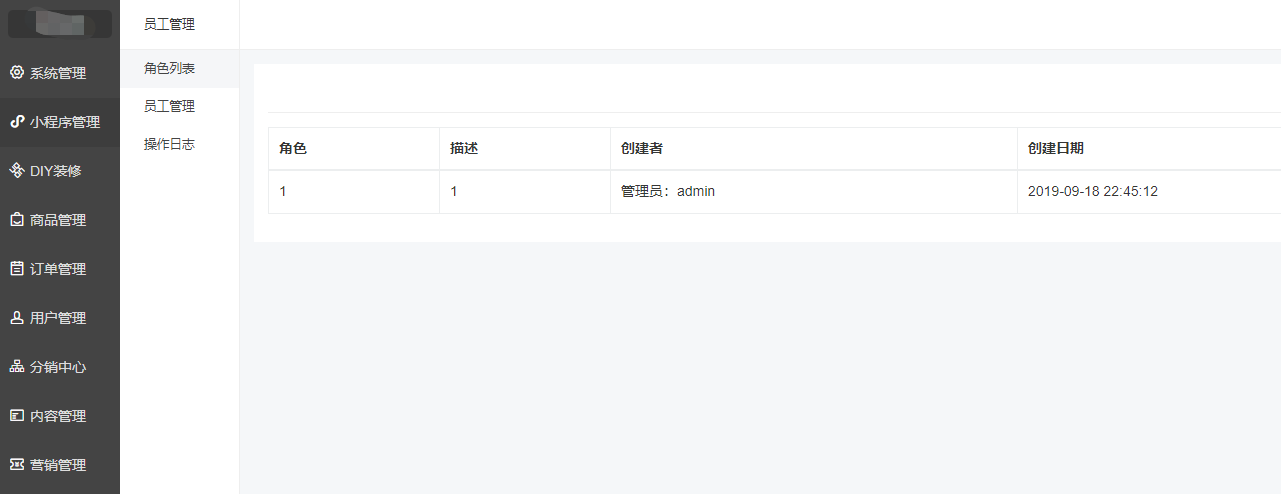Click the 小程序管理 mini-program icon

tap(16, 122)
